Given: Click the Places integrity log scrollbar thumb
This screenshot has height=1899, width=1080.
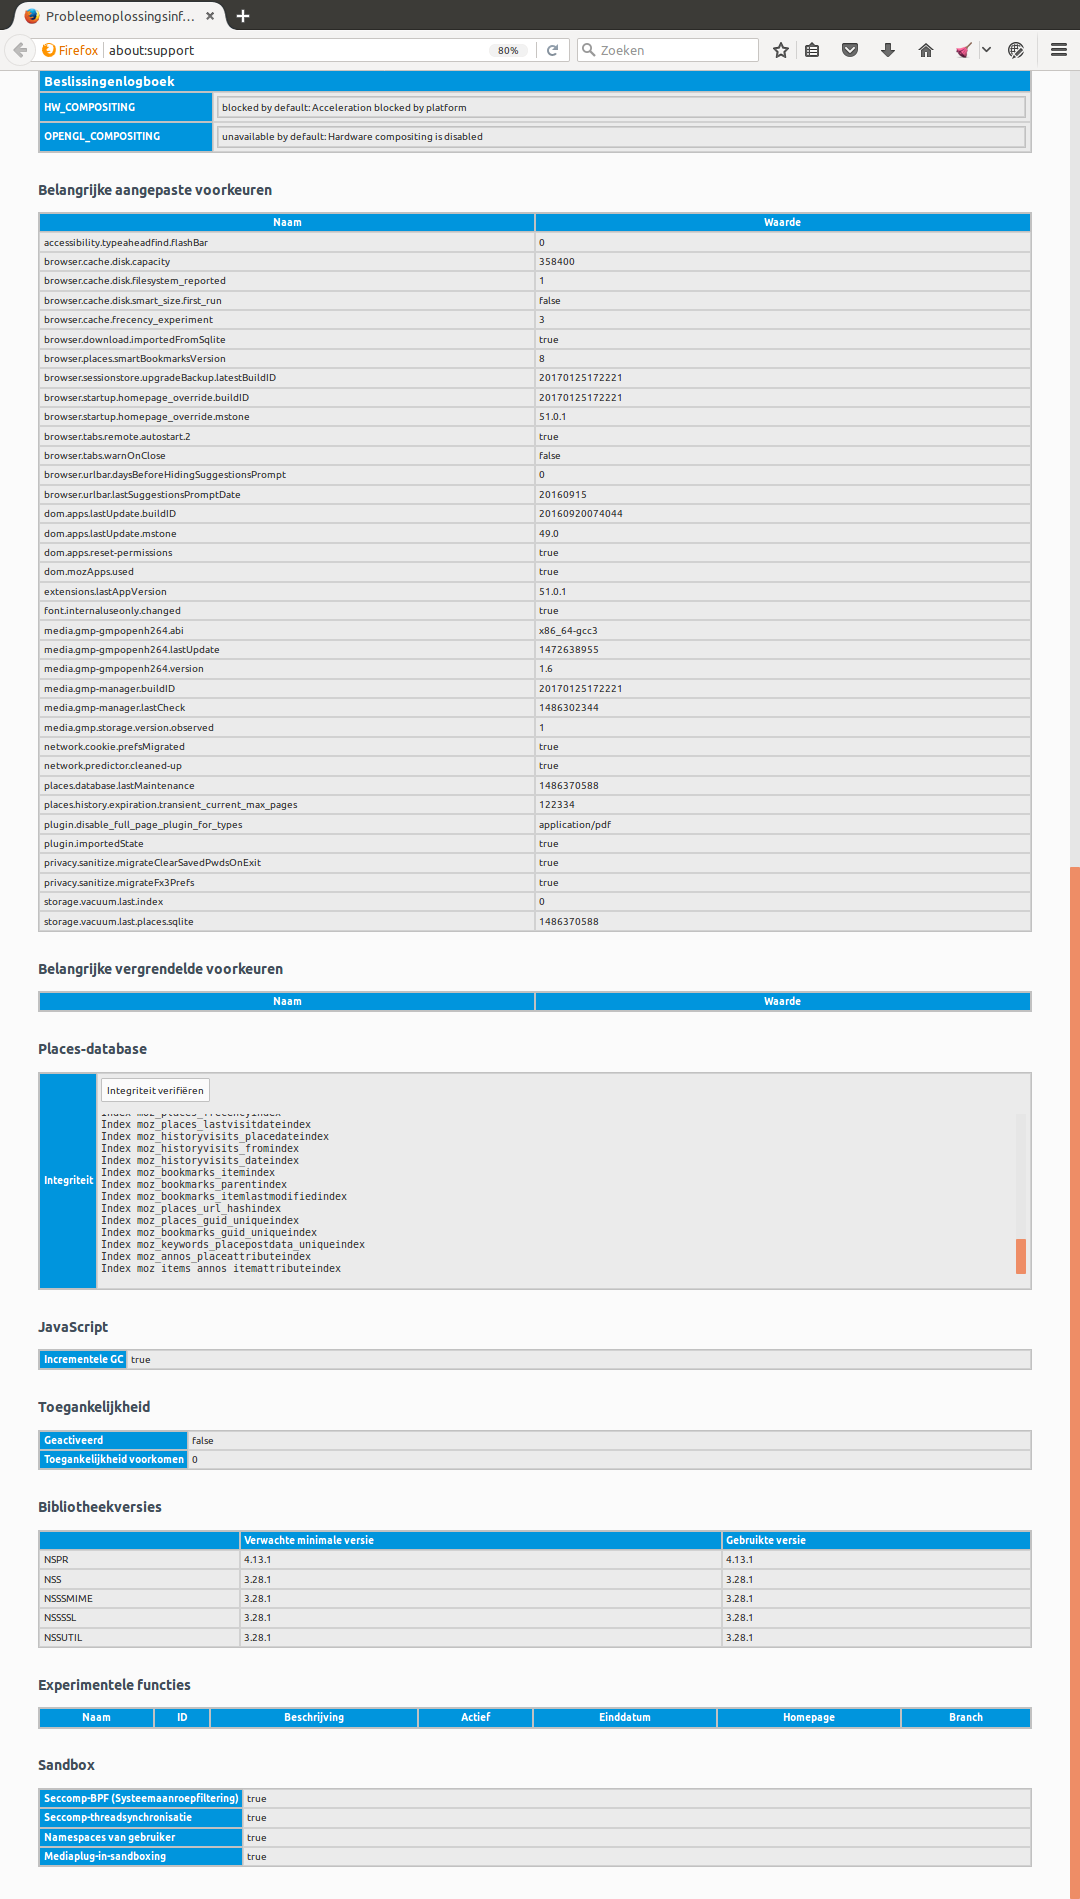Looking at the screenshot, I should (1021, 1256).
